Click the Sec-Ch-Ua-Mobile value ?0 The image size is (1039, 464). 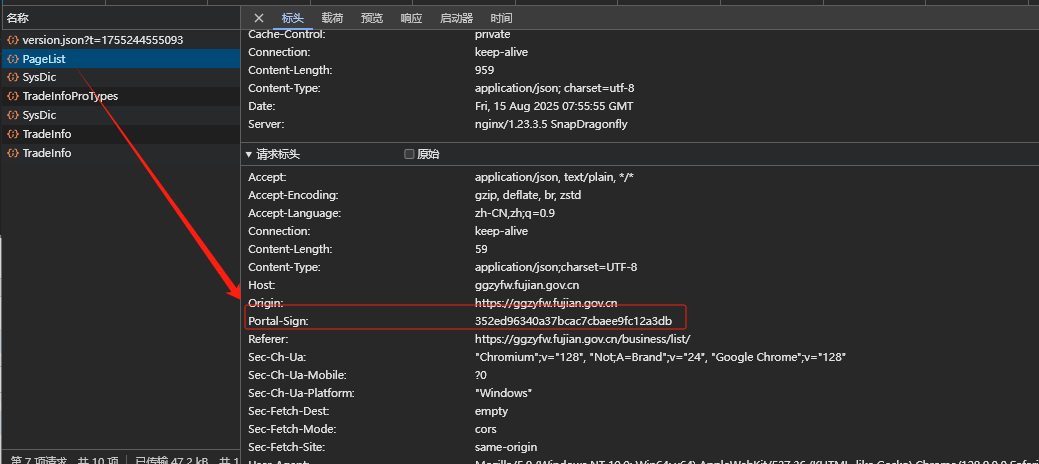pos(480,375)
